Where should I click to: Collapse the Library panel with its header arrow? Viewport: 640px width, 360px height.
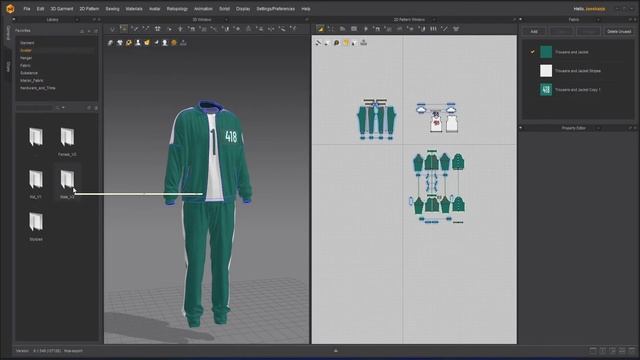[x=13, y=19]
